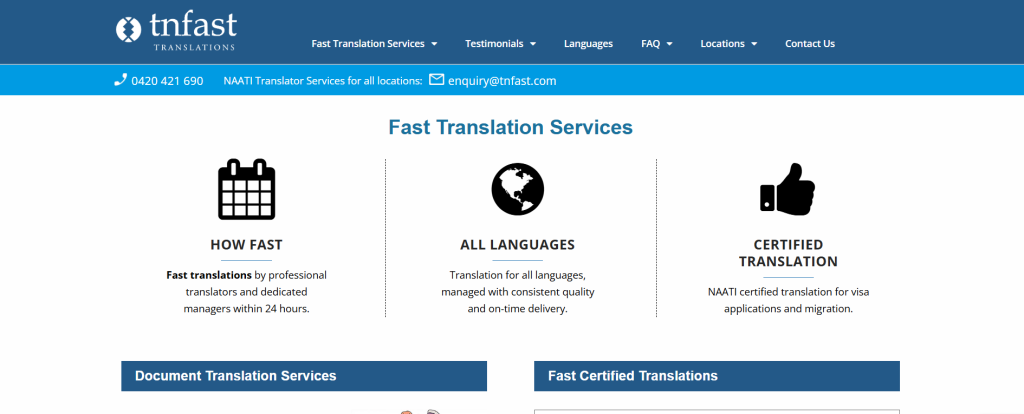Viewport: 1024px width, 414px height.
Task: Open the Document Translation Services section header
Action: tap(236, 376)
